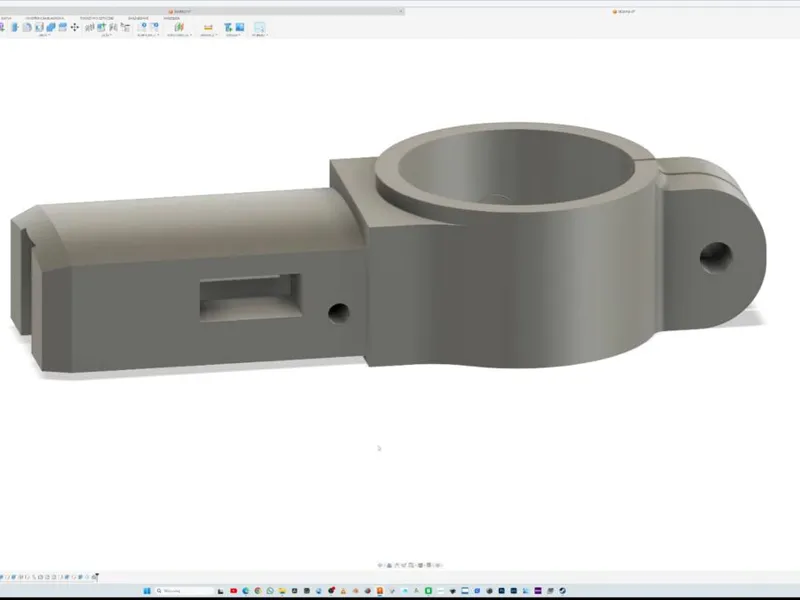Viewport: 800px width, 600px height.
Task: Click the Insert image canvas icon
Action: coord(240,27)
